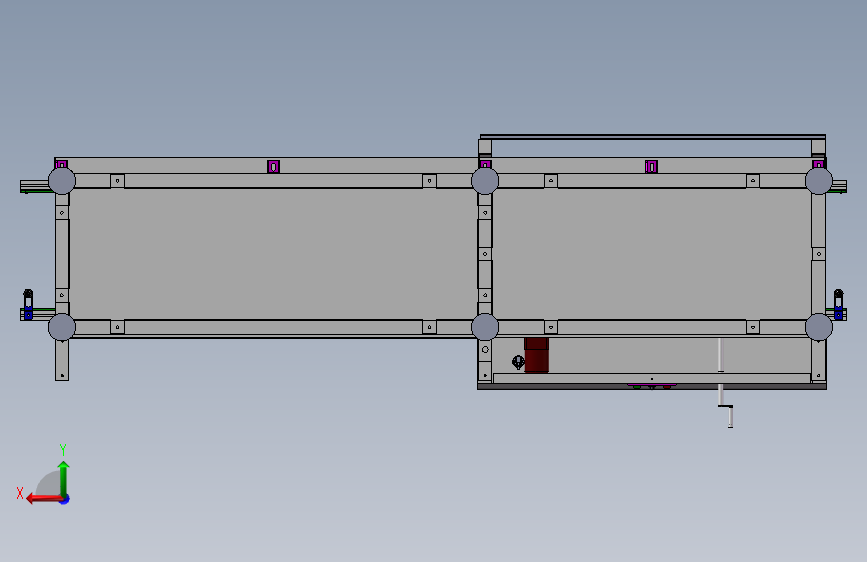This screenshot has width=867, height=562.
Task: Select the dark red motor block
Action: (x=536, y=355)
